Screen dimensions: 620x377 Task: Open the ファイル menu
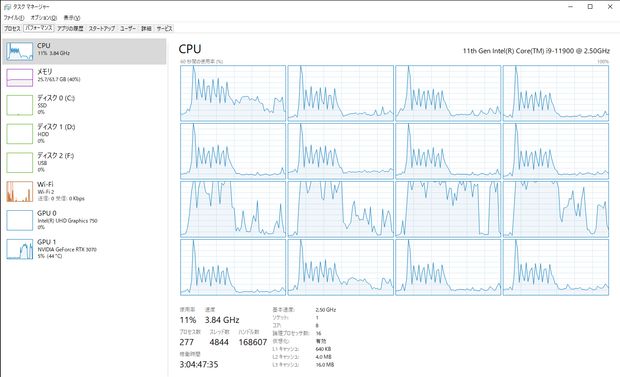pos(14,18)
